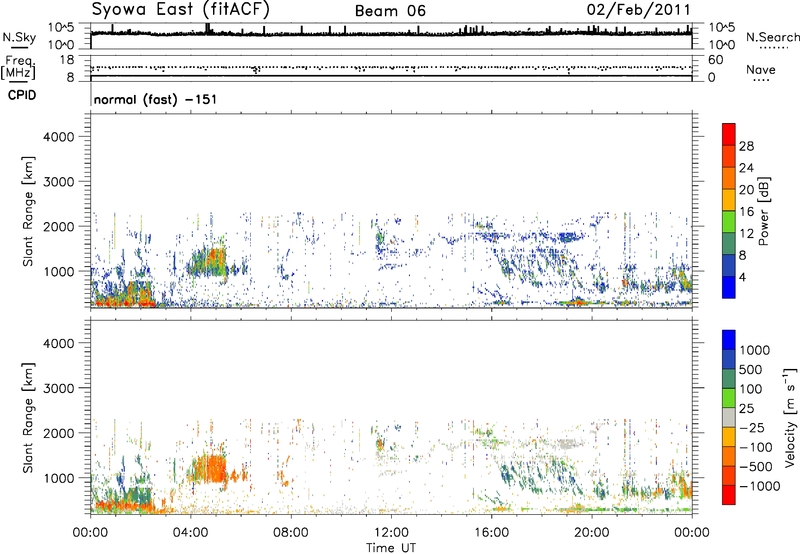
Task: Select the 'normal (fast) -151' mode text
Action: pos(155,99)
